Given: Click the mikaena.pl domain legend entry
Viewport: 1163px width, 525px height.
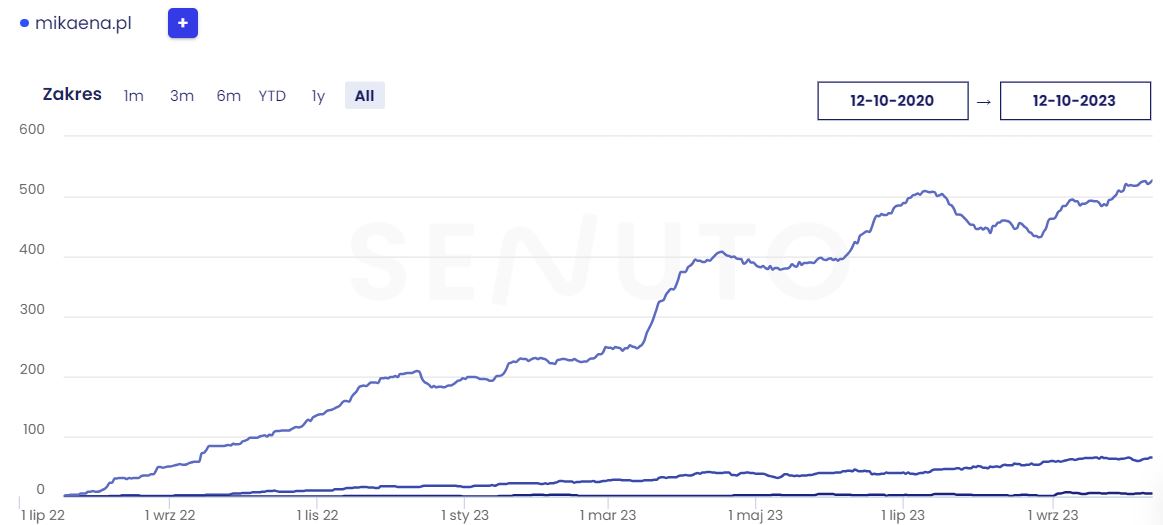Looking at the screenshot, I should coord(83,23).
